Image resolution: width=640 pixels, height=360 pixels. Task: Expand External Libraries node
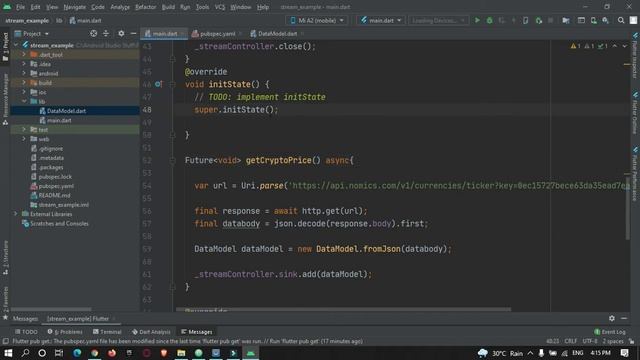(16, 214)
